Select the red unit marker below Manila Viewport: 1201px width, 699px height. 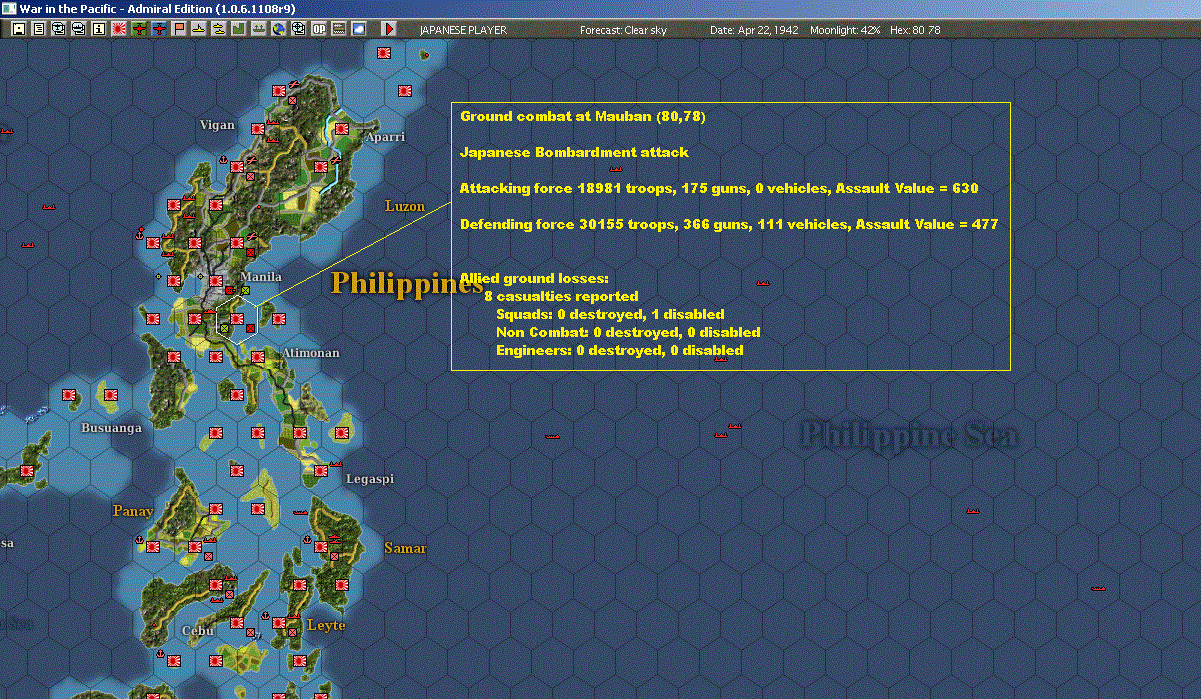click(x=230, y=291)
